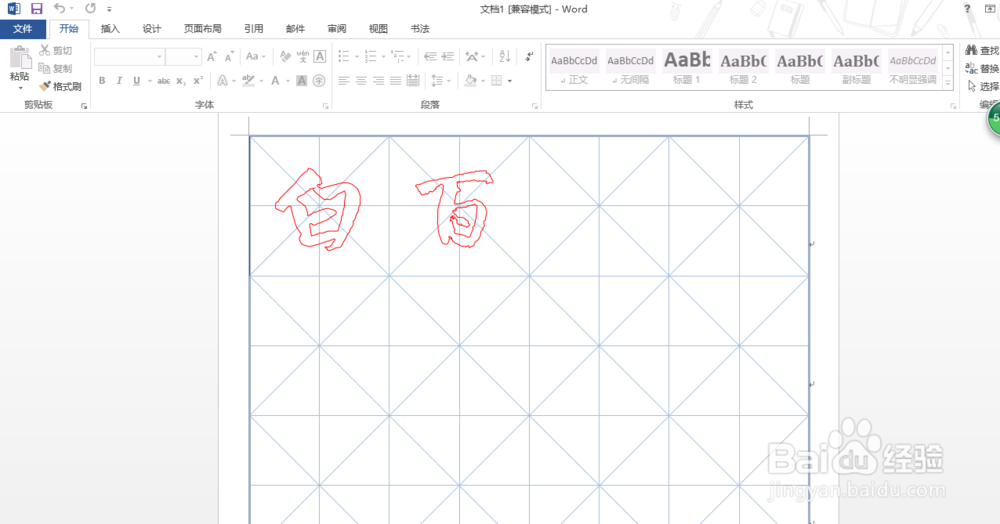
Task: Switch to the References (引用) tab
Action: click(x=254, y=29)
